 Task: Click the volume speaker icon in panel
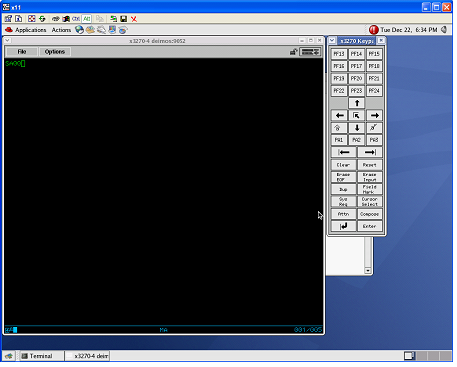pos(444,30)
